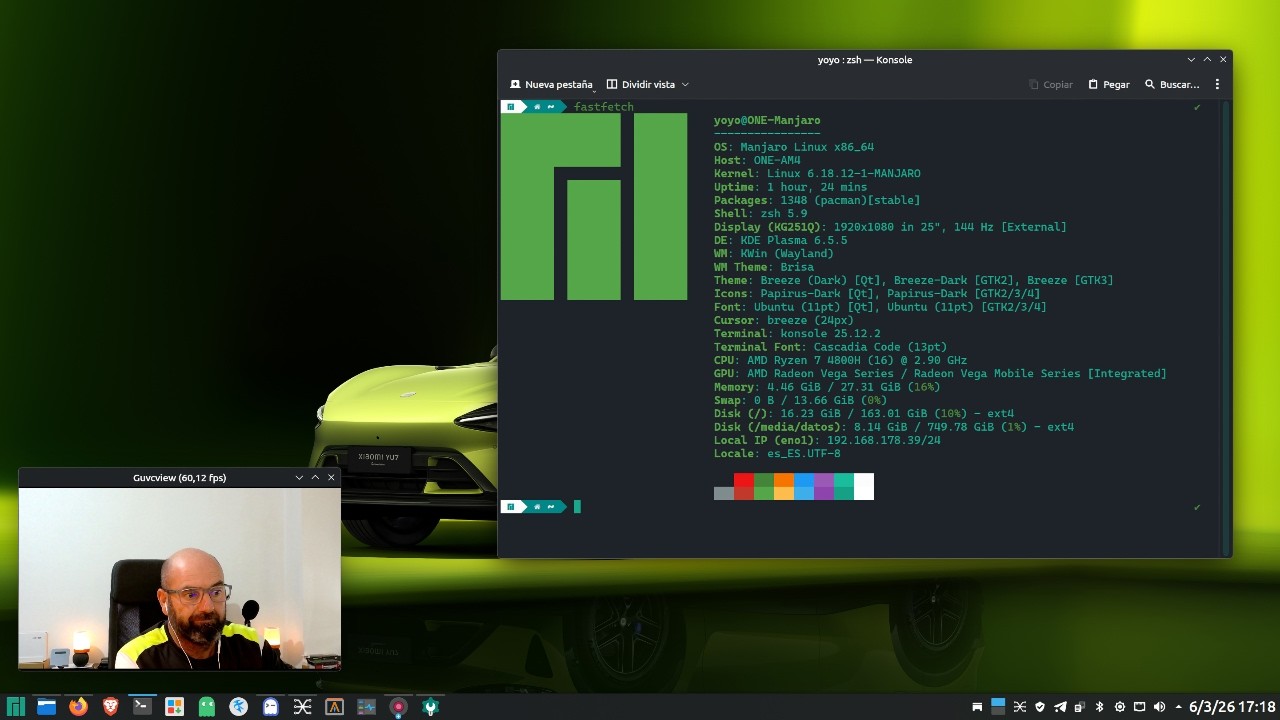Click the 'Local IP (eno1)' line
Viewport: 1280px width, 720px height.
tap(827, 440)
